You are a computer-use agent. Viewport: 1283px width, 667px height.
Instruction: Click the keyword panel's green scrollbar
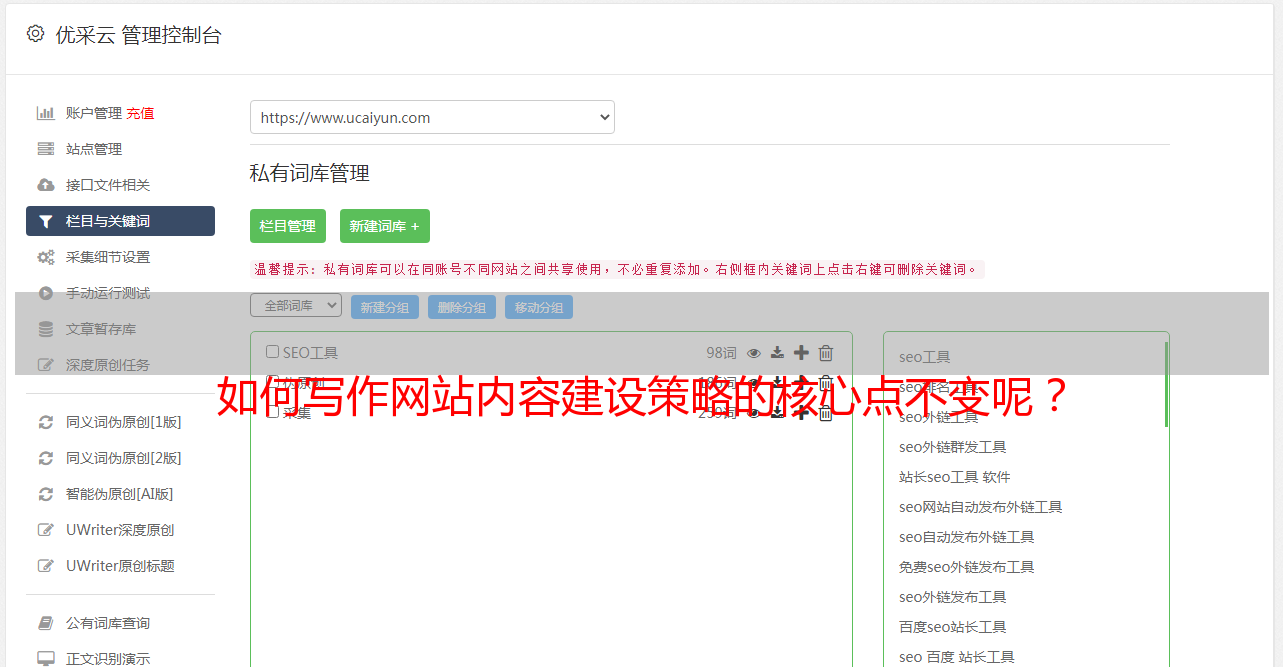tap(1166, 385)
